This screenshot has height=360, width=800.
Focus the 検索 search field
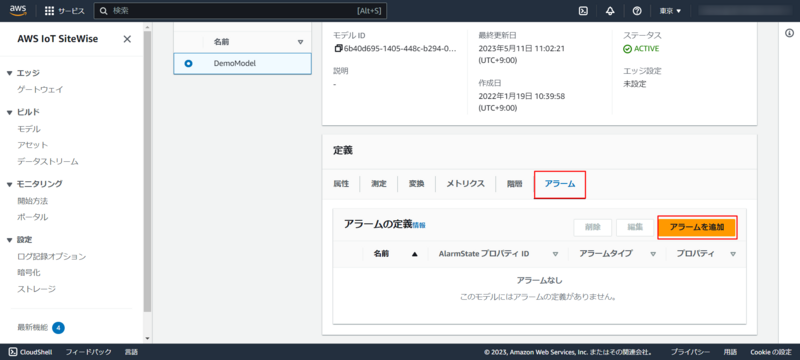click(240, 11)
